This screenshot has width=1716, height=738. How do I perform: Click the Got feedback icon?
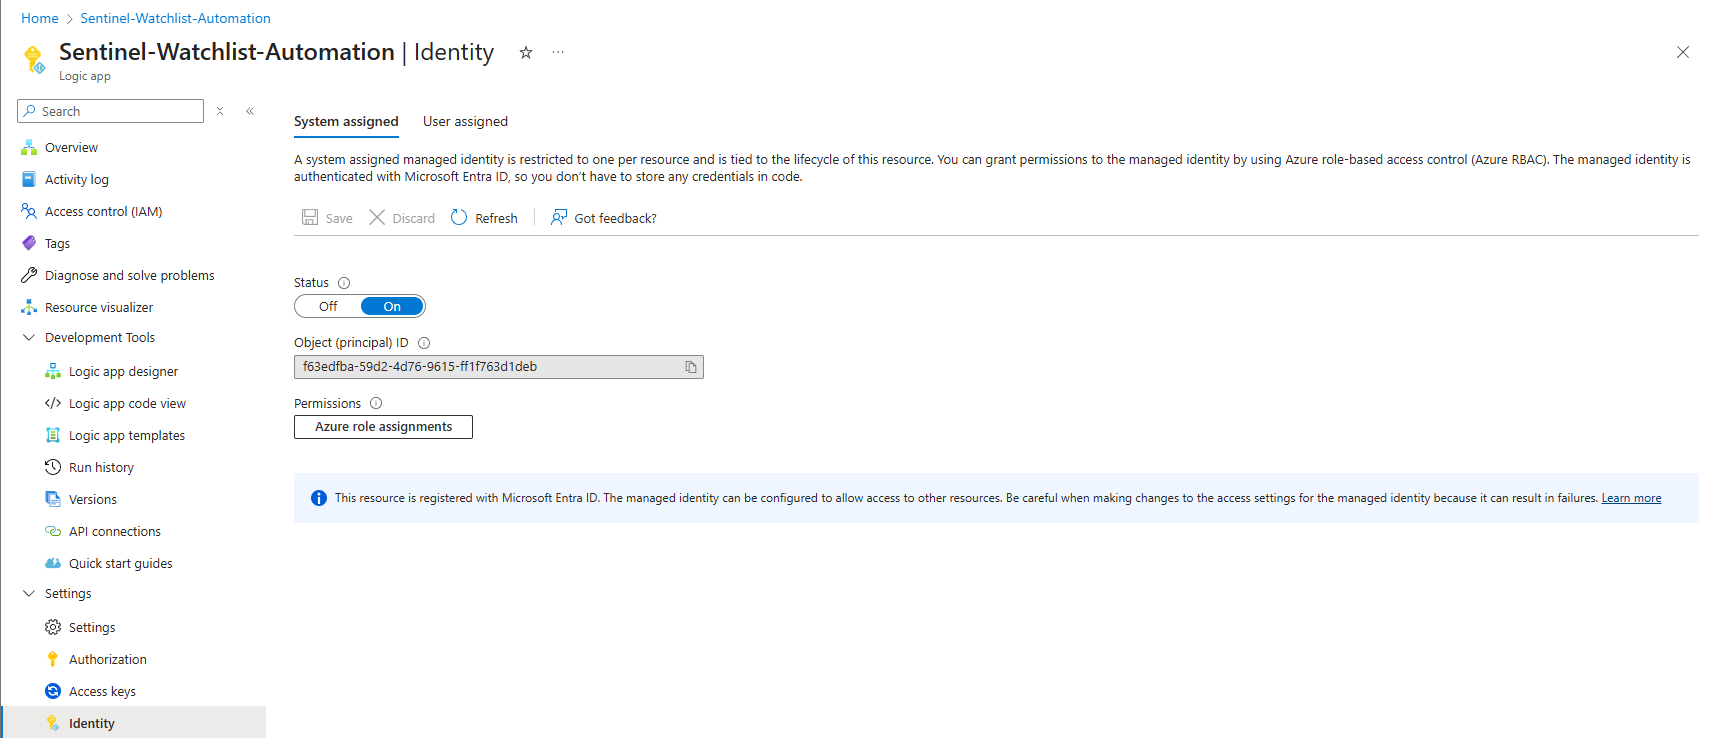(559, 218)
